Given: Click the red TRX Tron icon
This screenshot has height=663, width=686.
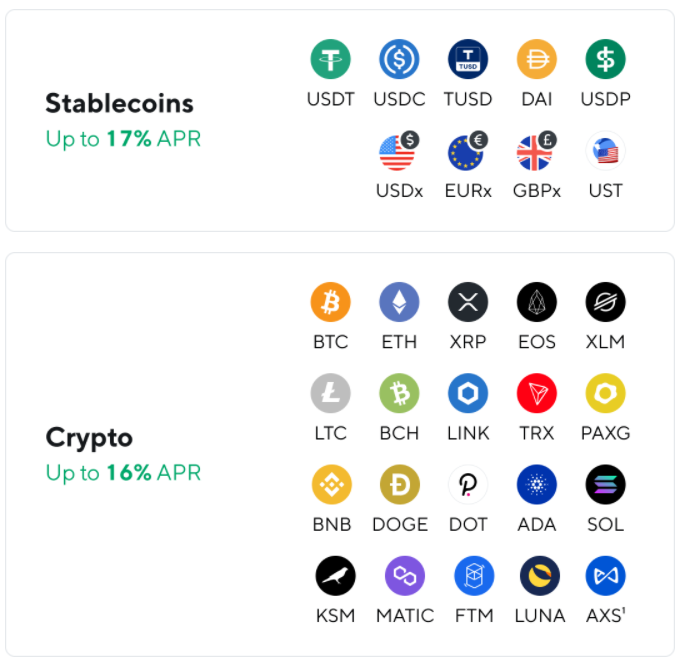Looking at the screenshot, I should point(536,393).
